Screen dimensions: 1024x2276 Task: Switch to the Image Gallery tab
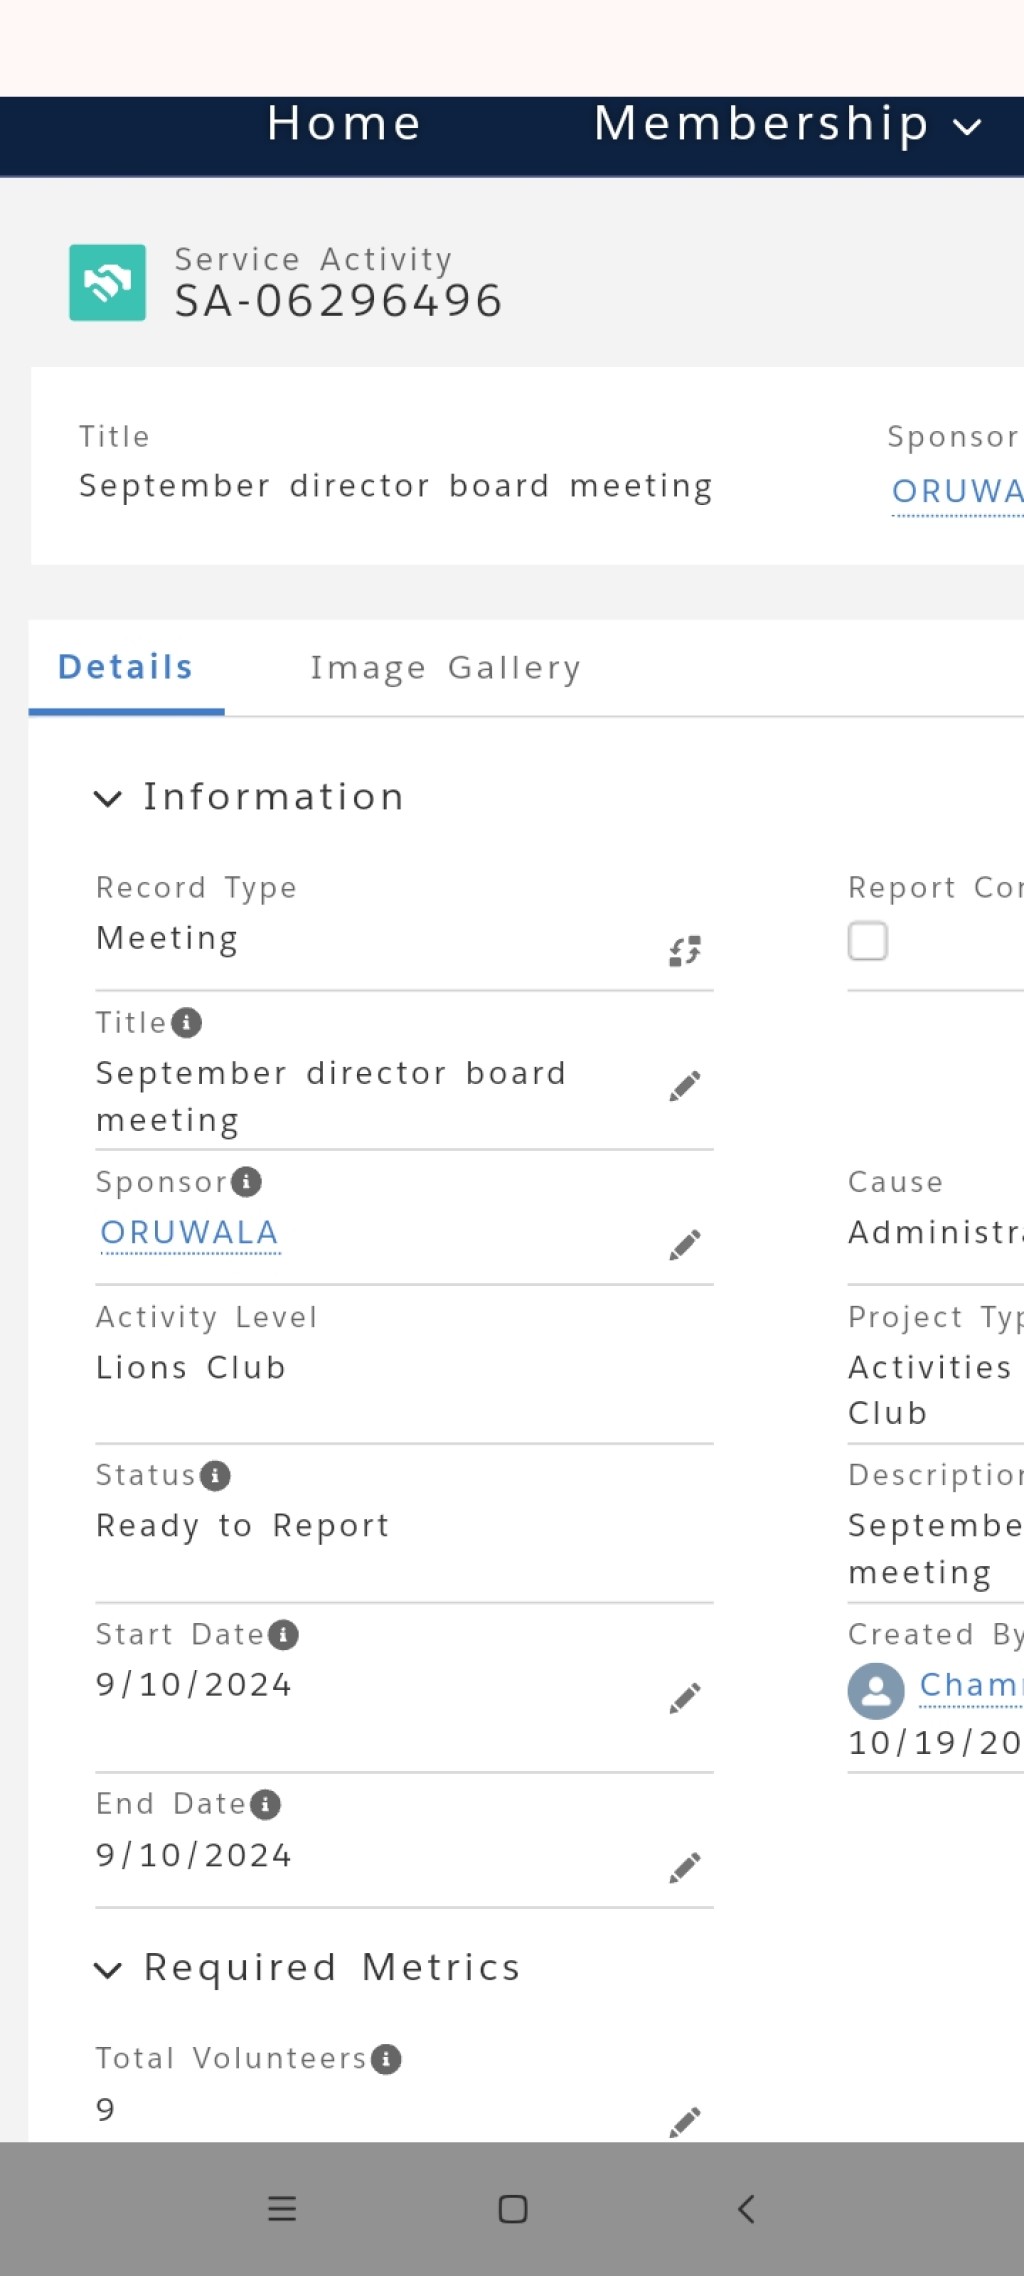[445, 668]
